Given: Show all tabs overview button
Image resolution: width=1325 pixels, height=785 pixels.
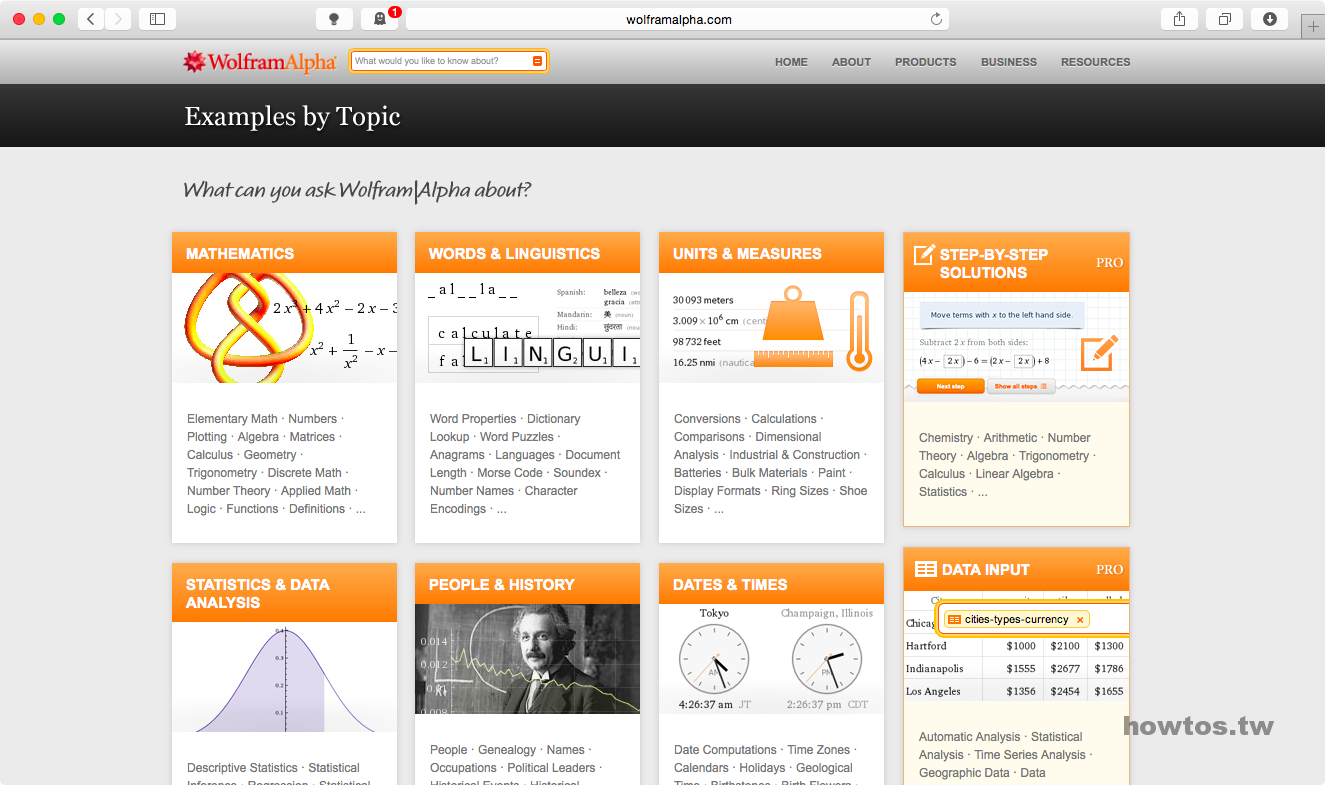Looking at the screenshot, I should click(x=1224, y=18).
